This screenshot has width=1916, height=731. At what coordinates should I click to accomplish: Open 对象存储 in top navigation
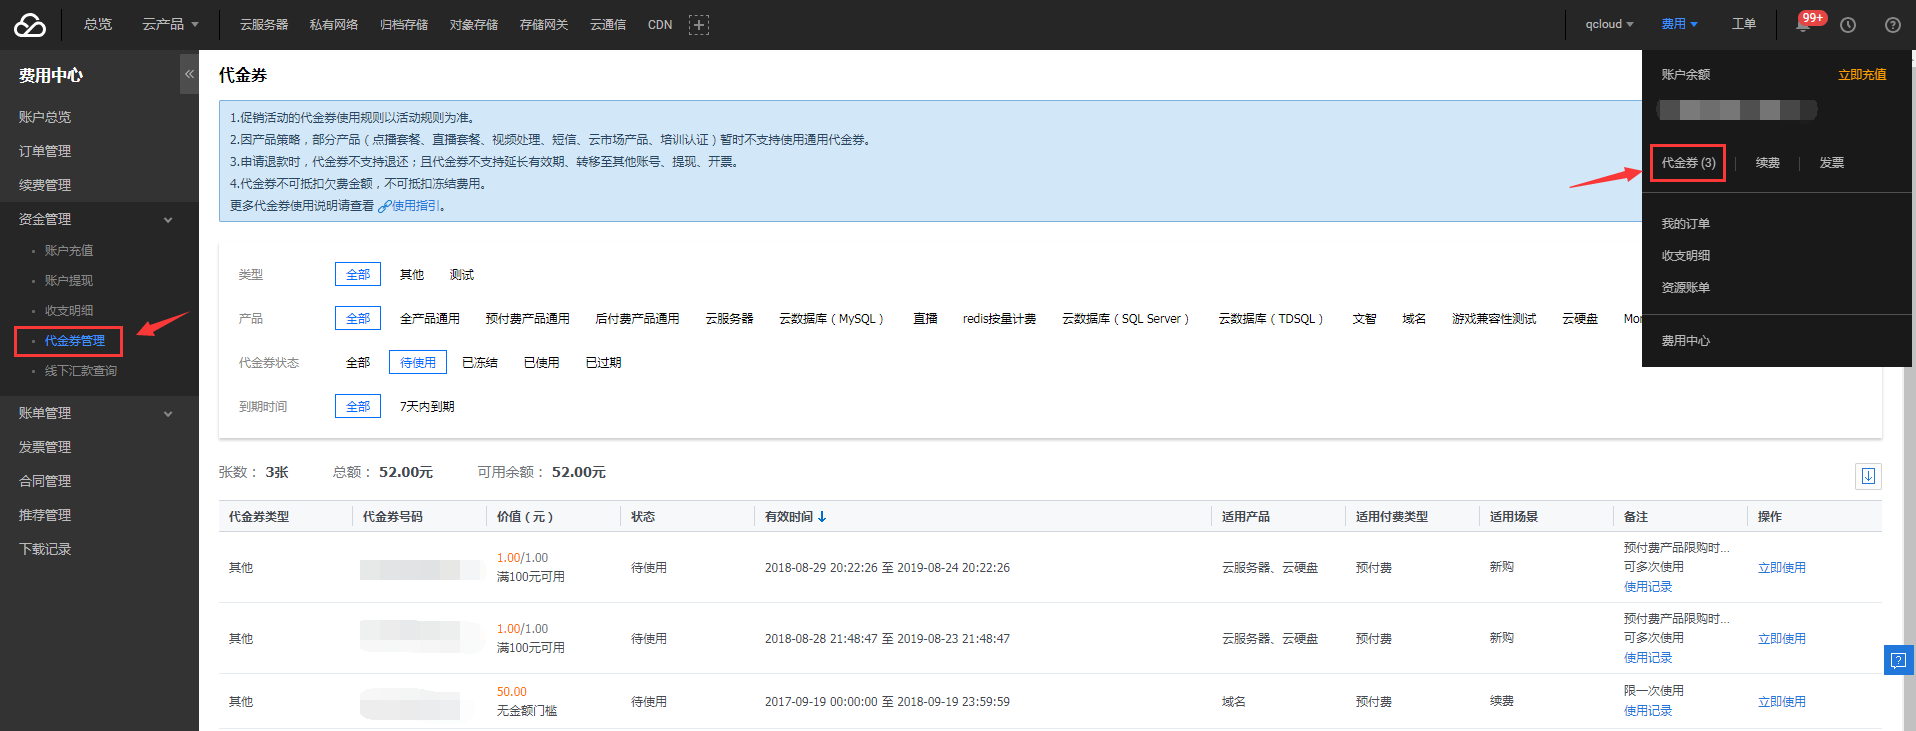[x=474, y=25]
